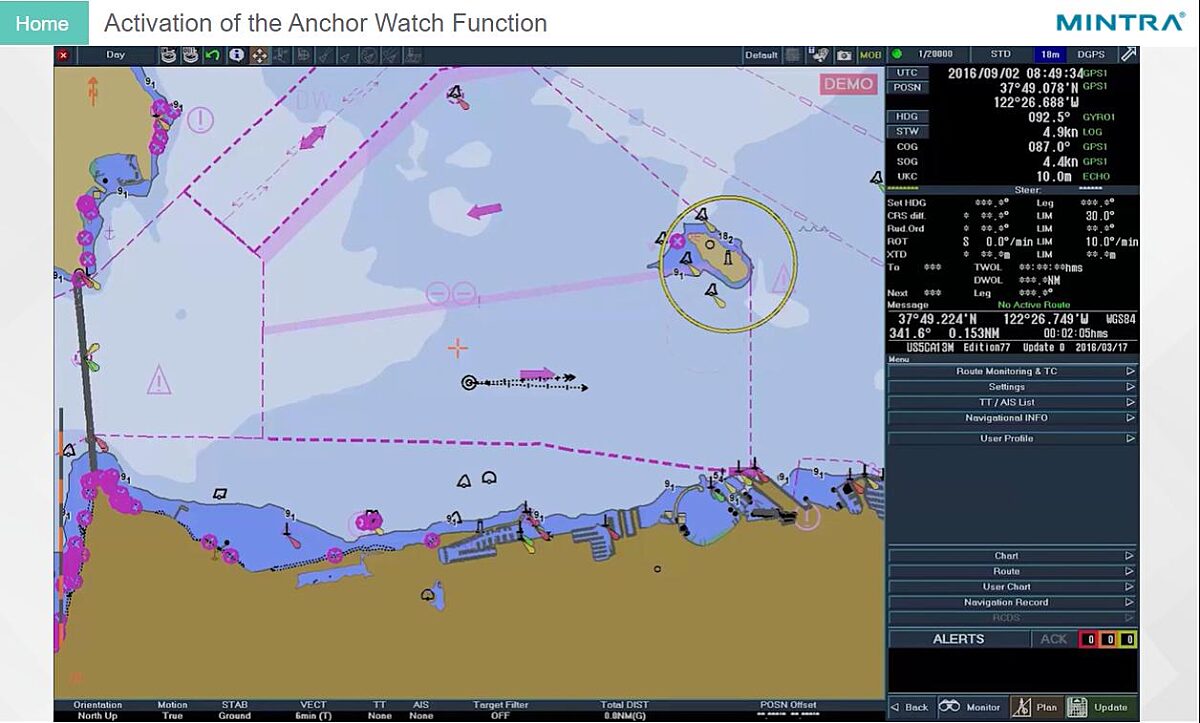
Task: Open the chart information (i) icon
Action: coord(236,55)
